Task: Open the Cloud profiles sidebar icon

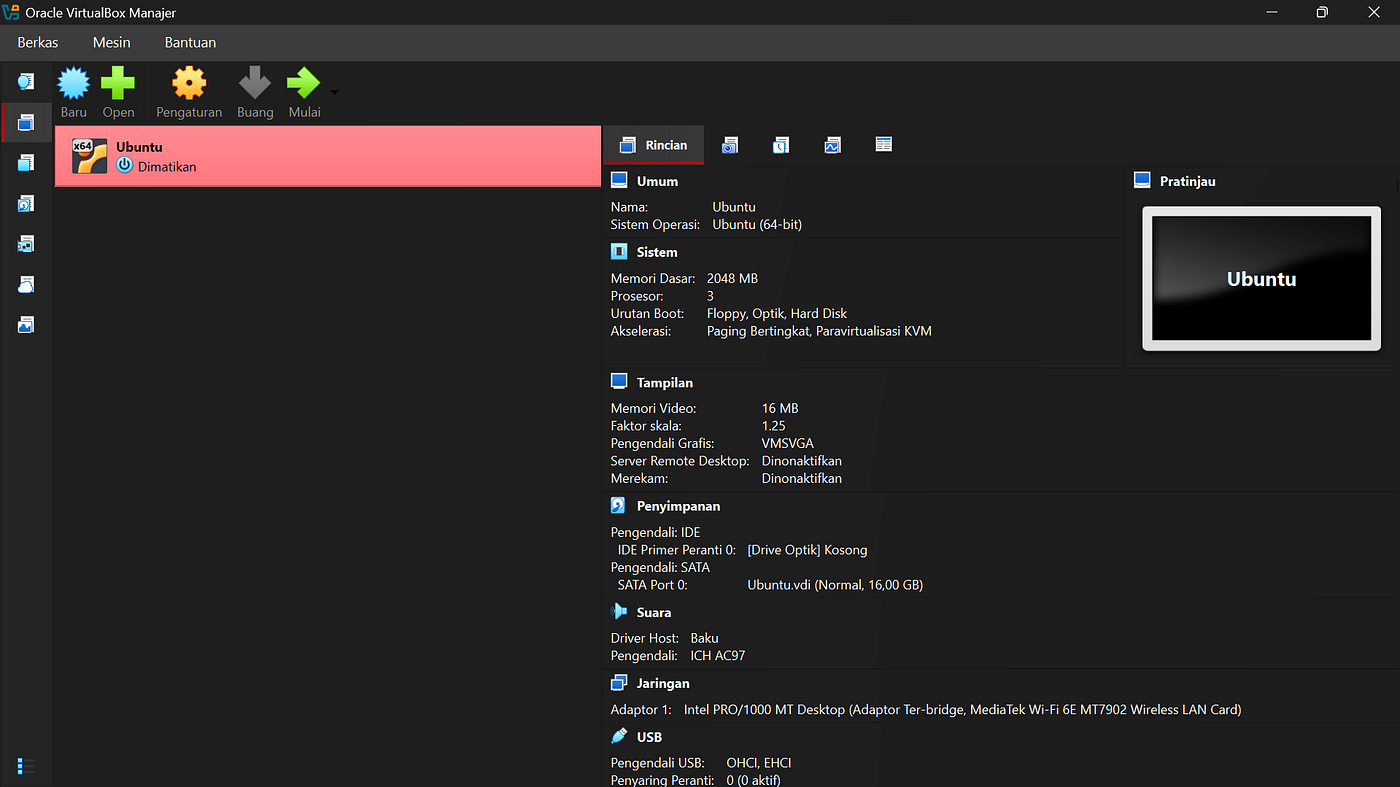Action: click(x=26, y=285)
